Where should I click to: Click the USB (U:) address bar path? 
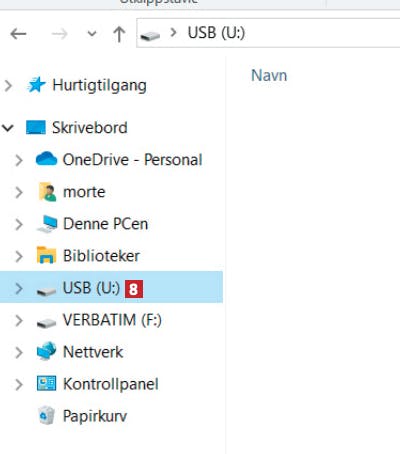[x=216, y=33]
